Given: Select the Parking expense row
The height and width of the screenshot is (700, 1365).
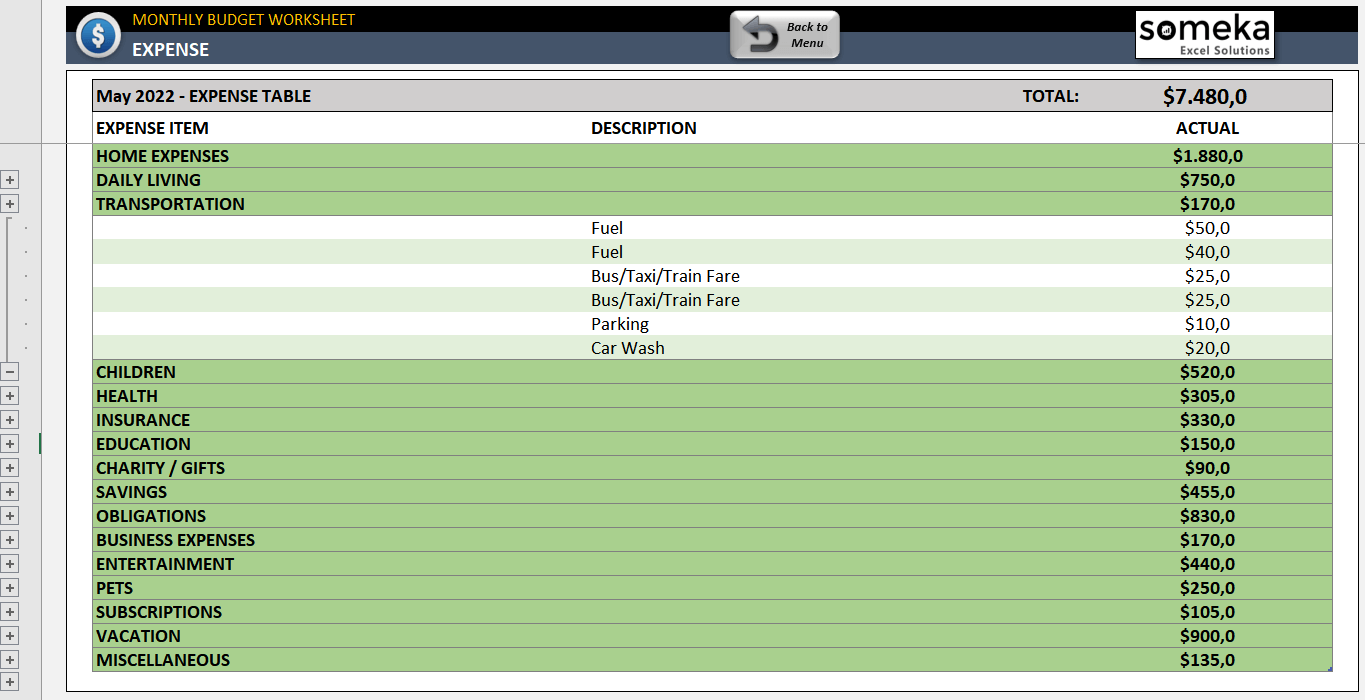Looking at the screenshot, I should 620,323.
